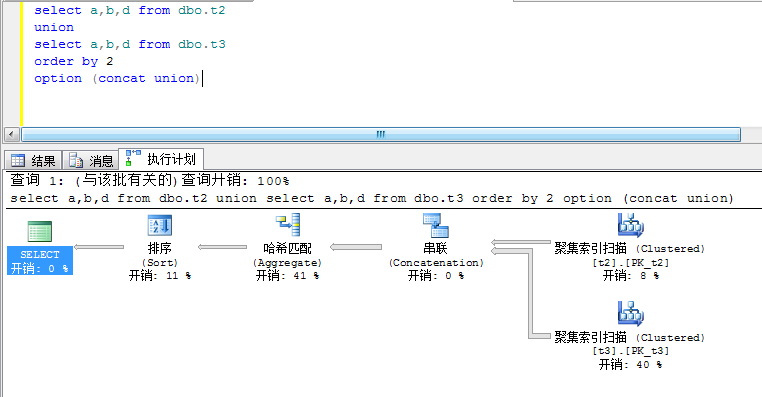
Task: Click the Concatenation (串联) operator icon
Action: (435, 226)
